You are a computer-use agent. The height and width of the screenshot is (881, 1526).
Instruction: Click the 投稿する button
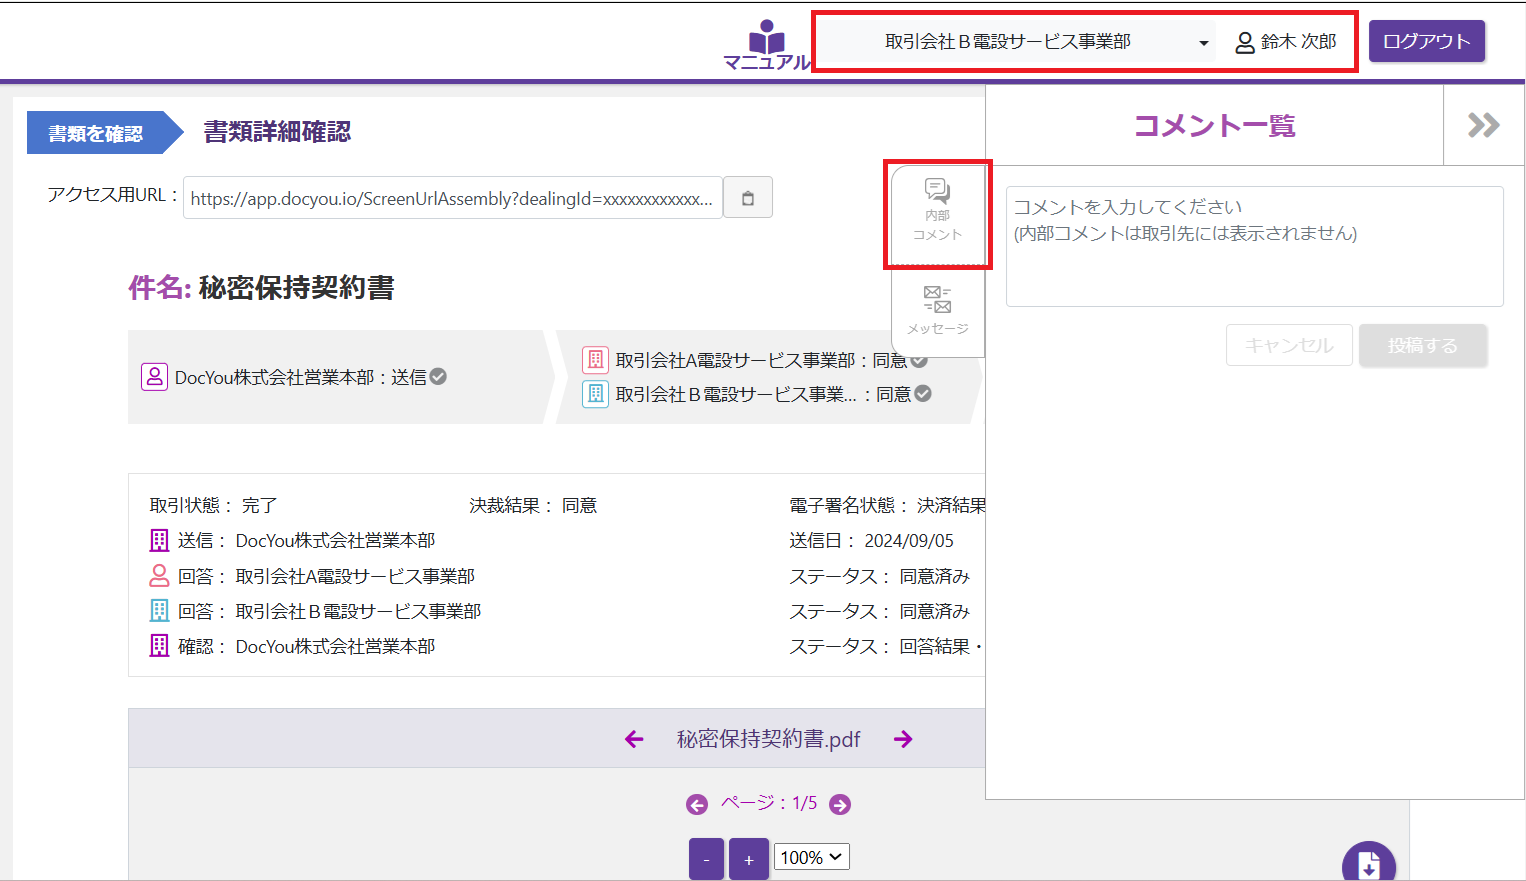pos(1422,345)
